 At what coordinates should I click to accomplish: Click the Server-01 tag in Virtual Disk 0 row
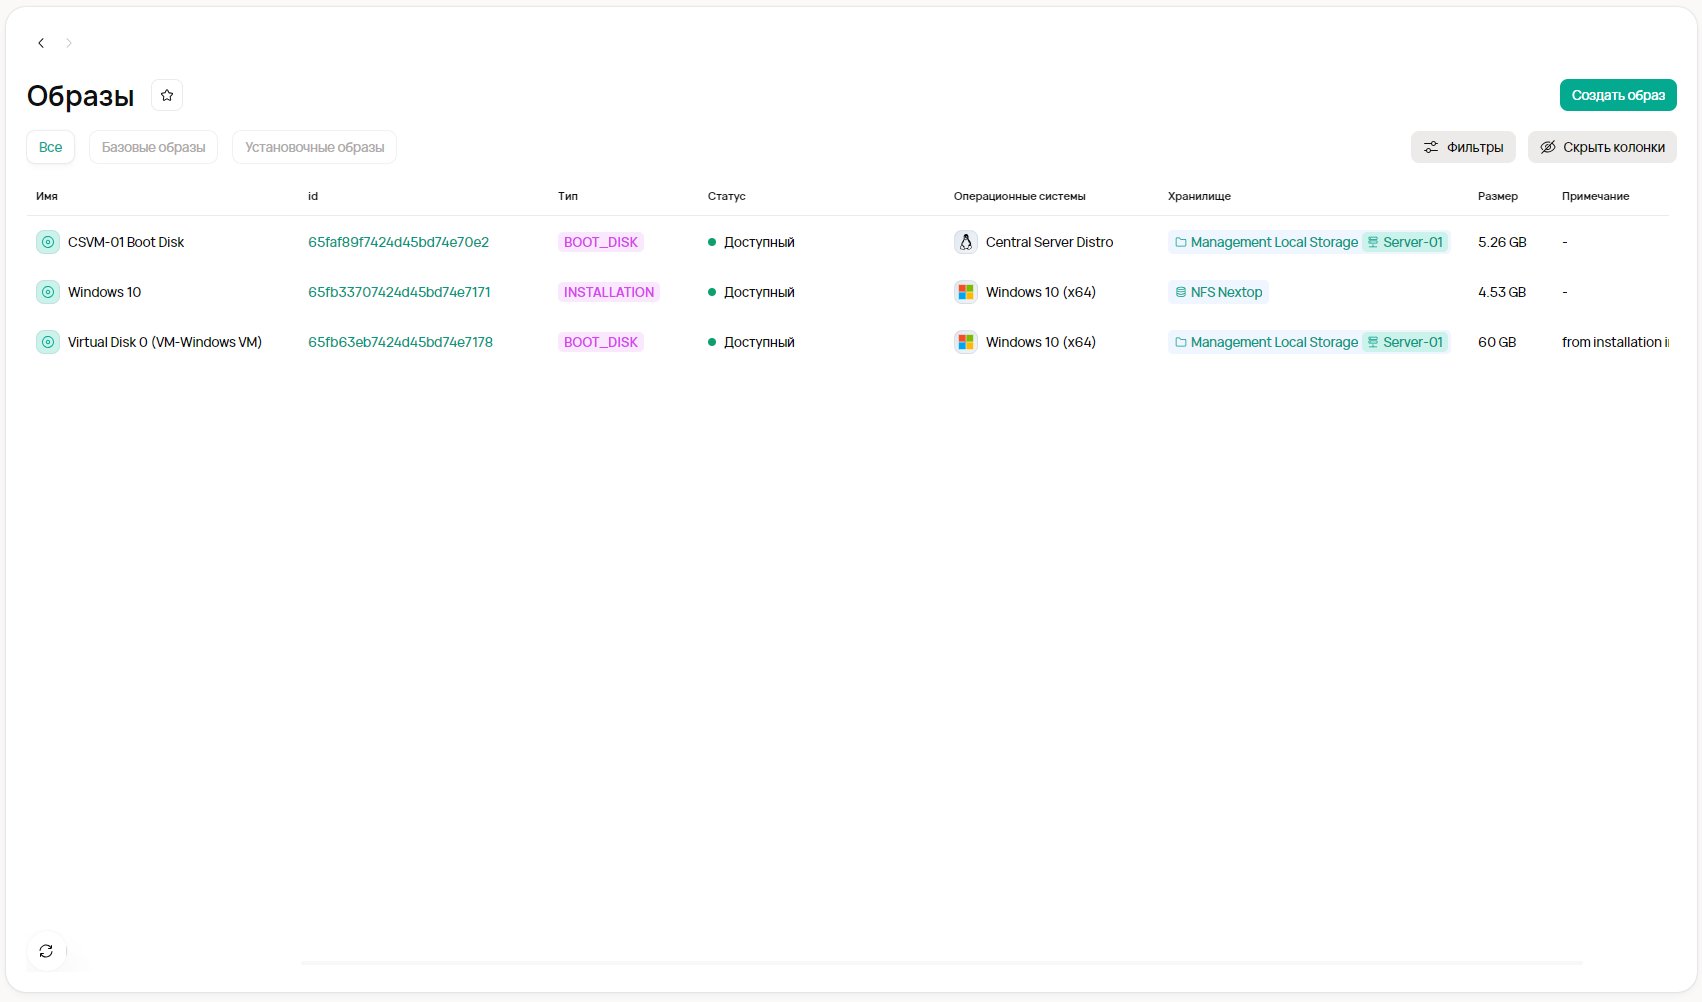click(1405, 342)
